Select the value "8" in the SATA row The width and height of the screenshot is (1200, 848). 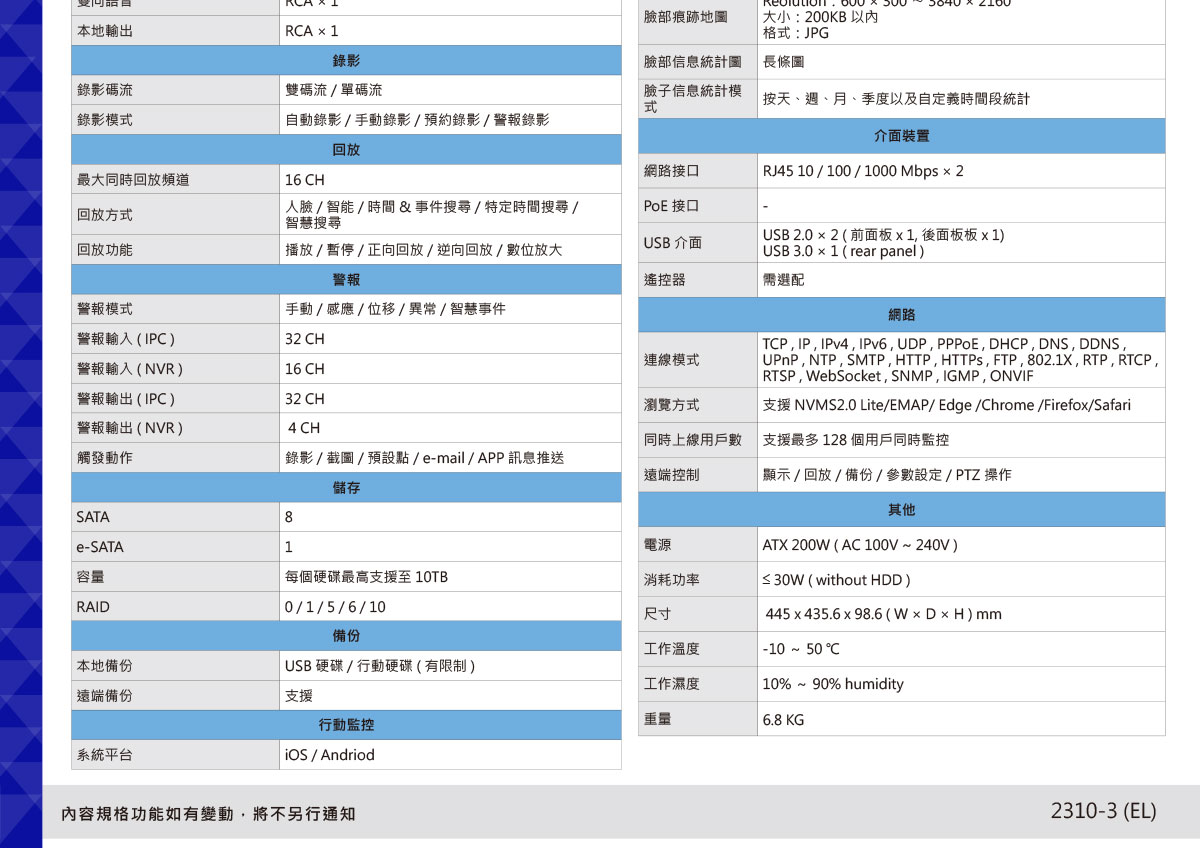(289, 517)
